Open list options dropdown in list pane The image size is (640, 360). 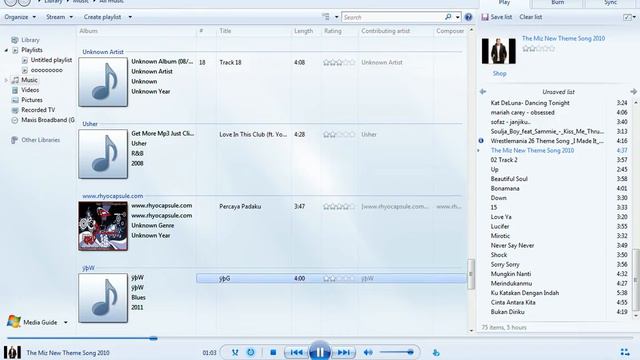630,17
